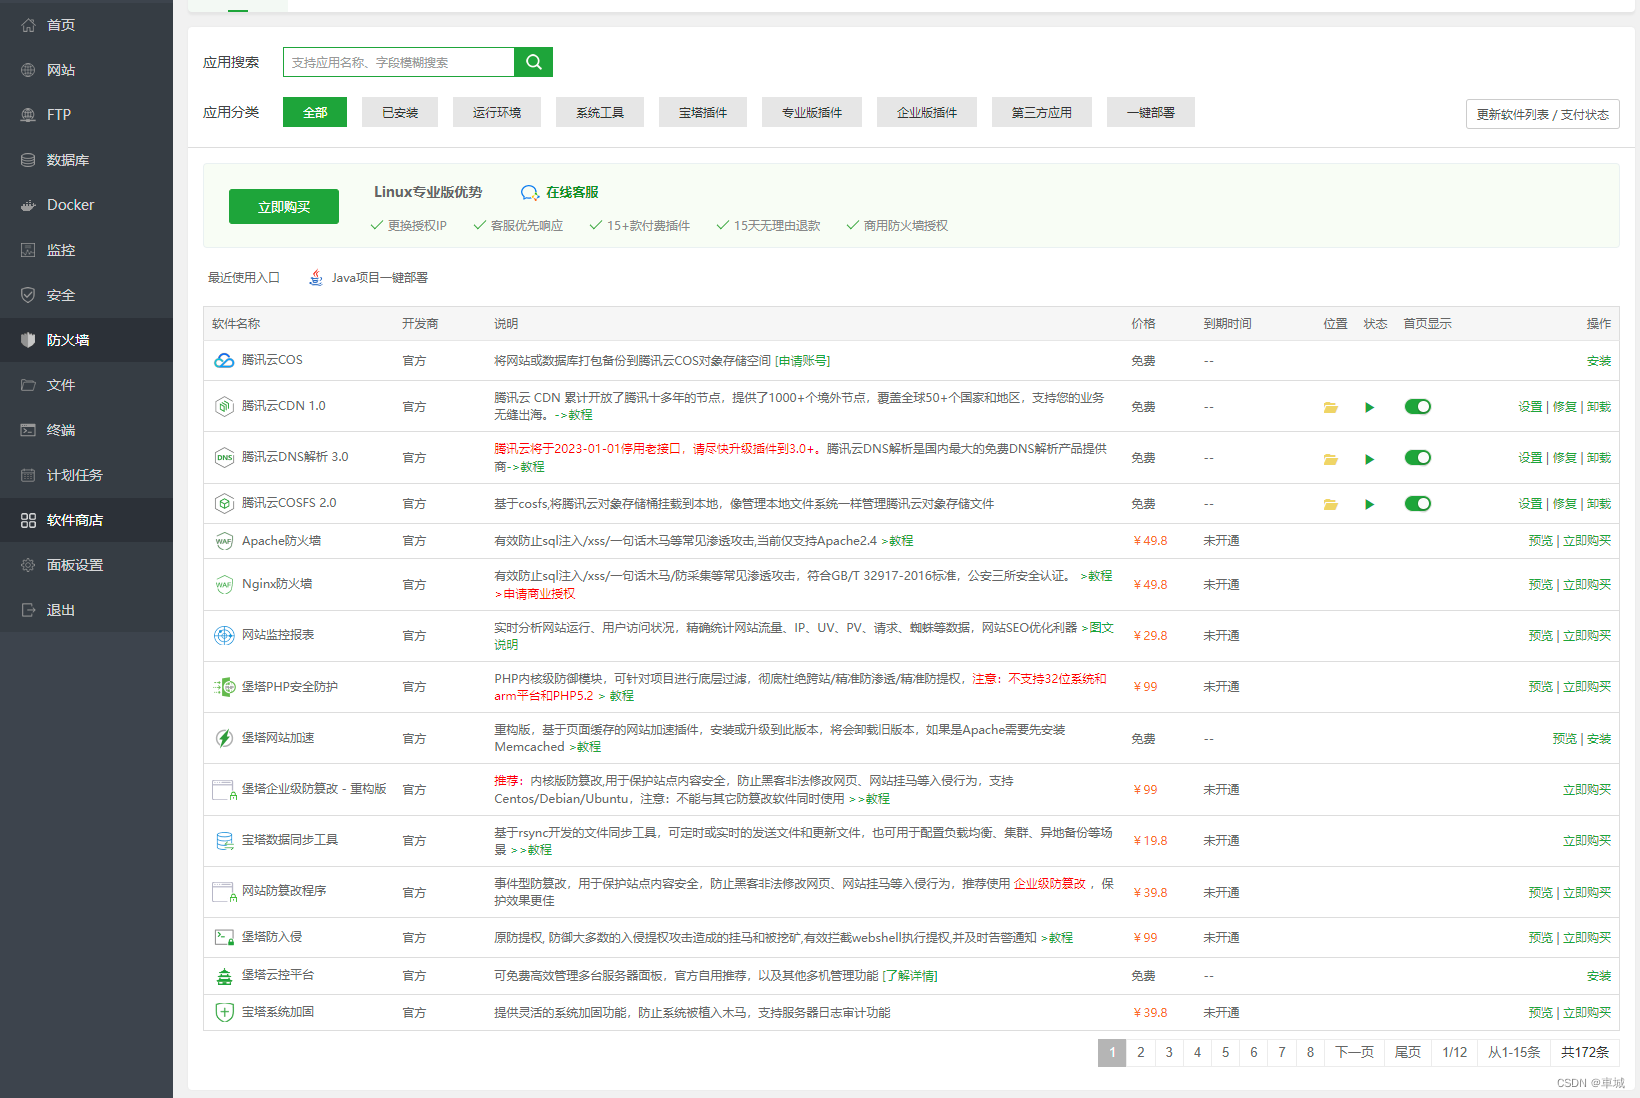Select the 运行环境 category tab
Viewport: 1640px width, 1098px height.
tap(497, 112)
